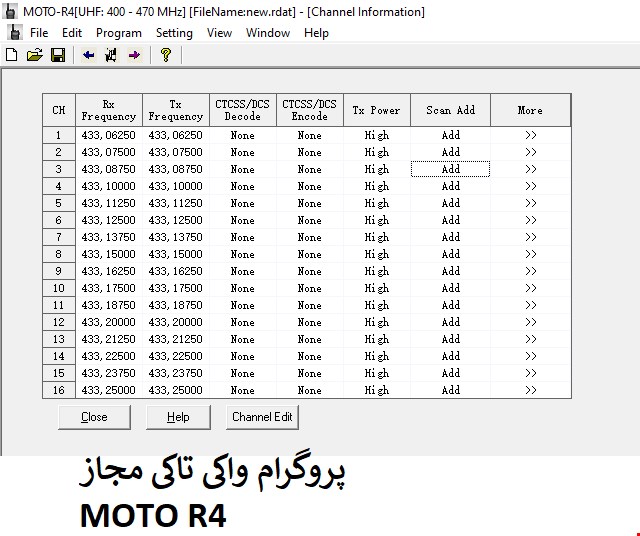Toggle Scan Add for channel 13

451,339
